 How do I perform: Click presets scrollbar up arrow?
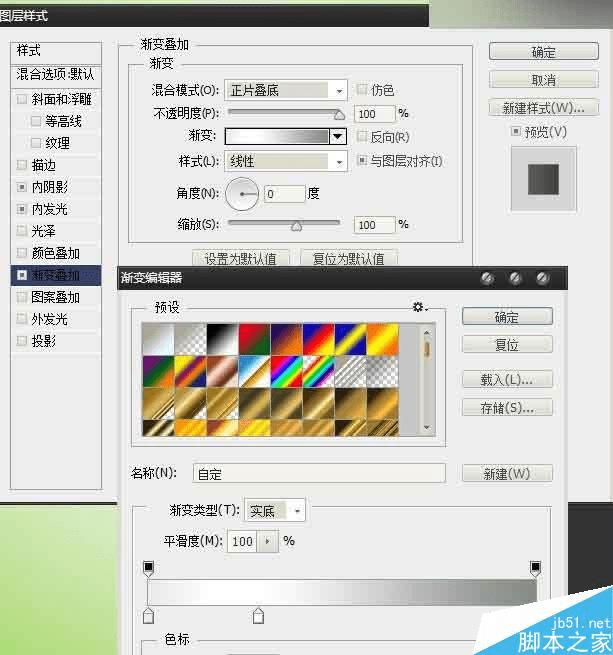pos(427,333)
